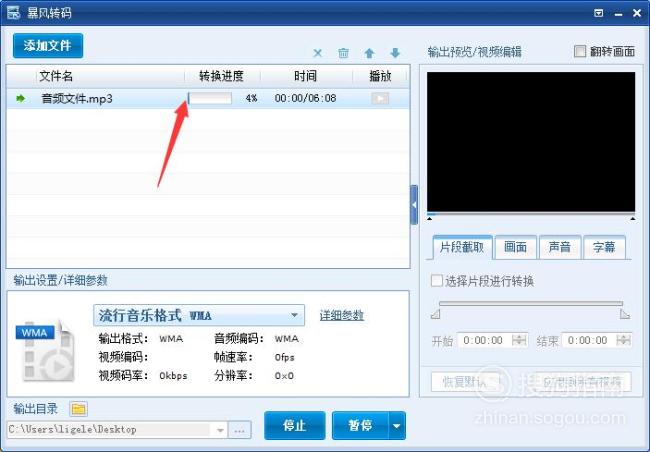Click the 转换进度 column header

coord(221,76)
